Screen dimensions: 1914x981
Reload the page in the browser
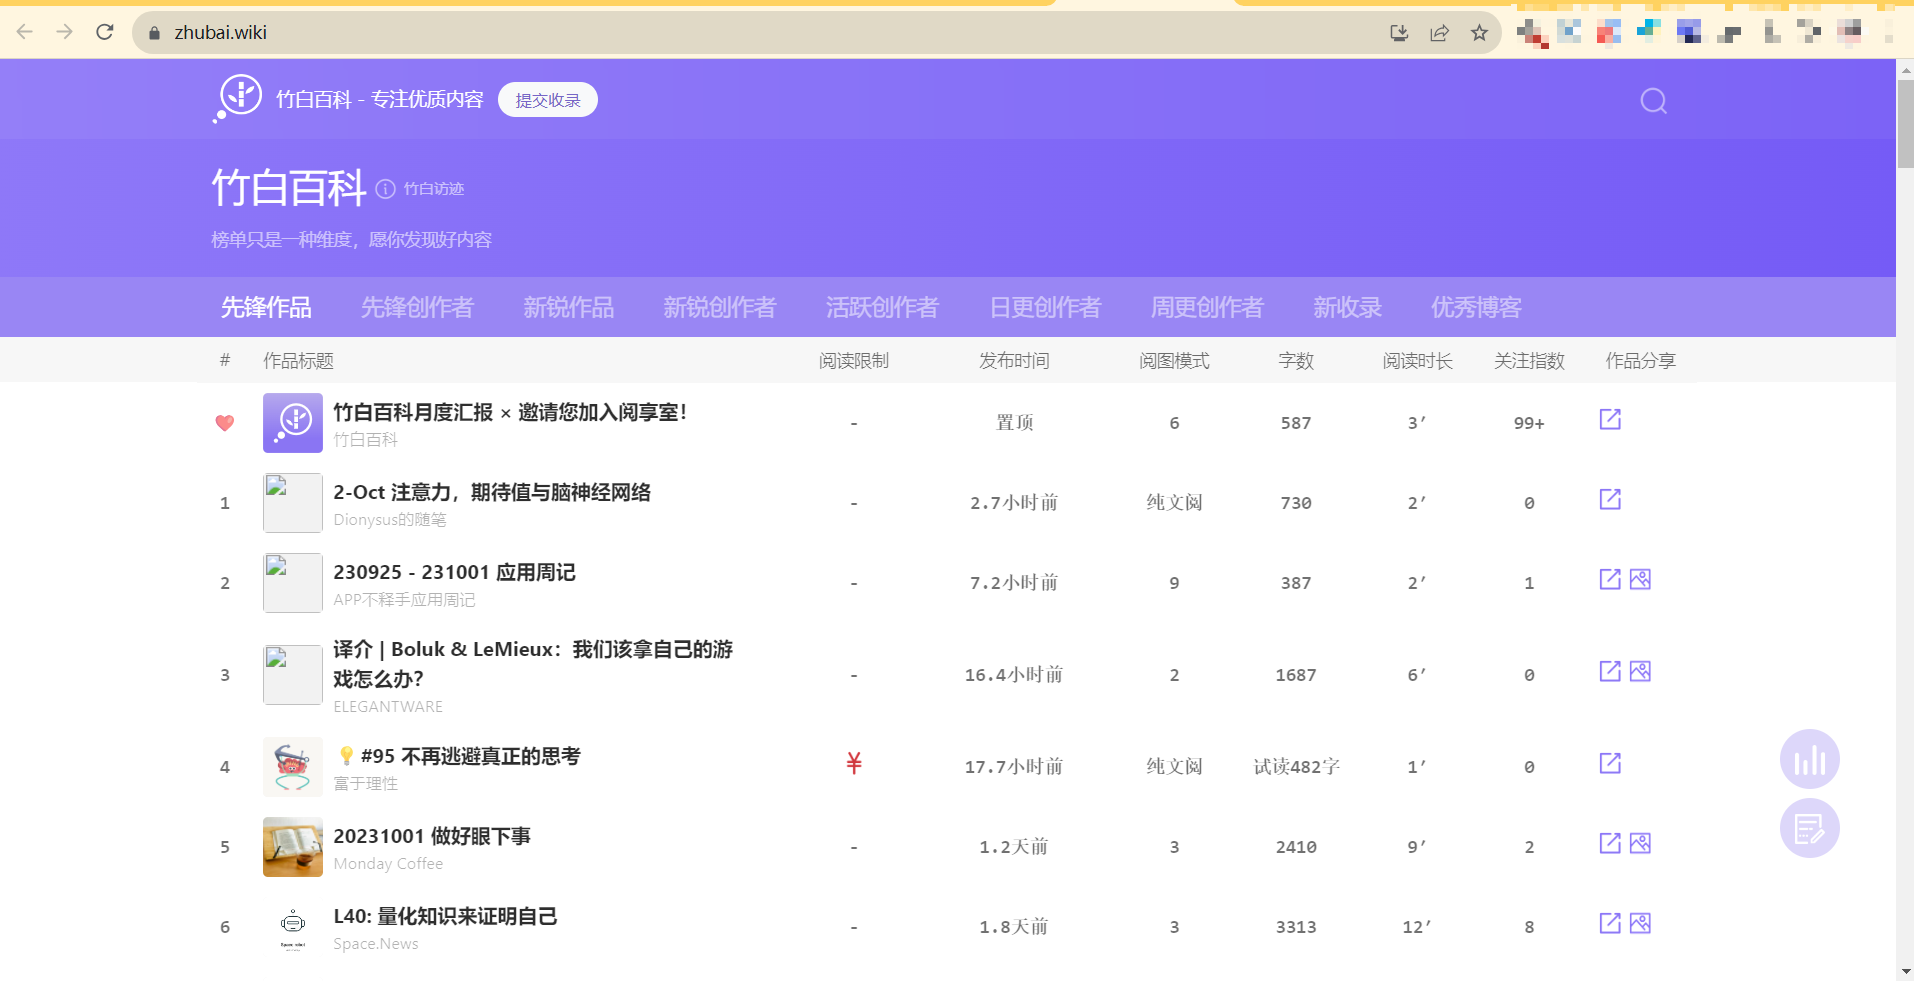point(105,32)
